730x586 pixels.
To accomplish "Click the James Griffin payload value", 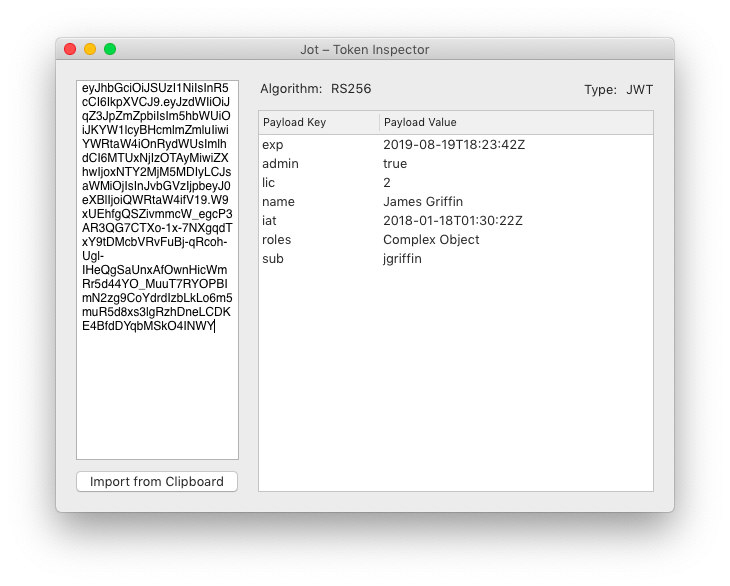I will 423,202.
